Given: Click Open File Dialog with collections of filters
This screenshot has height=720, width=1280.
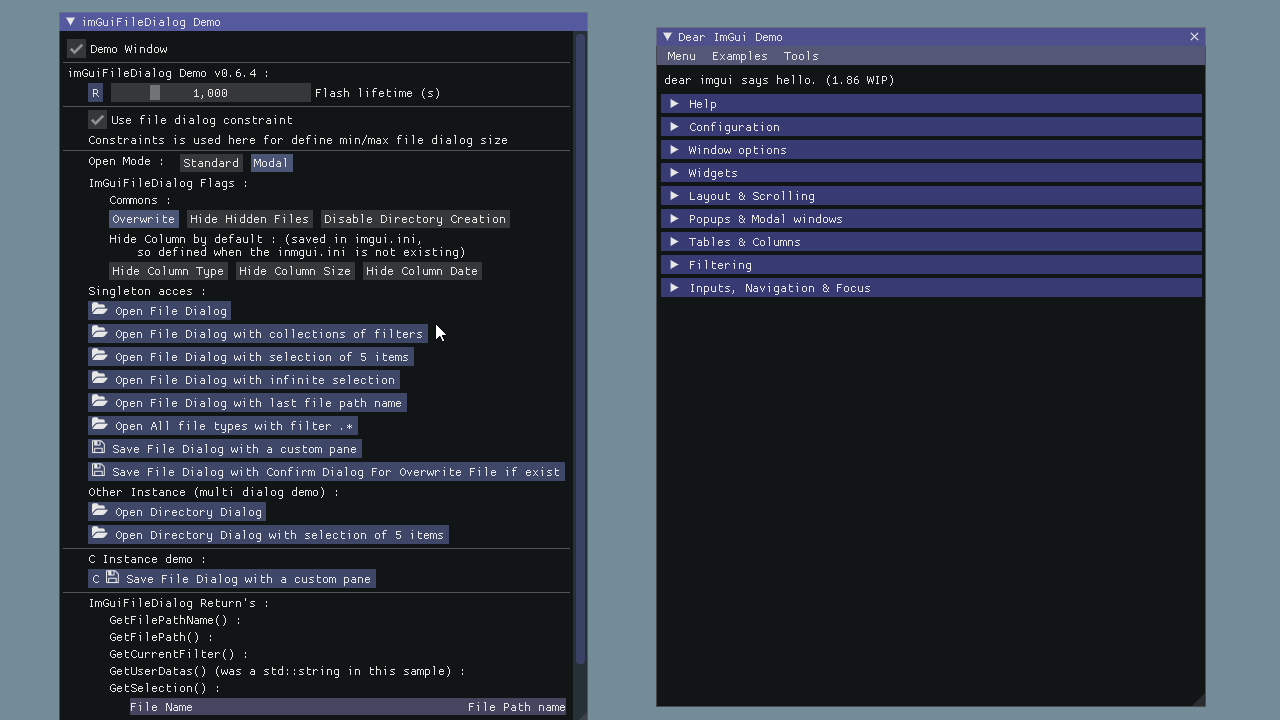Looking at the screenshot, I should 258,333.
